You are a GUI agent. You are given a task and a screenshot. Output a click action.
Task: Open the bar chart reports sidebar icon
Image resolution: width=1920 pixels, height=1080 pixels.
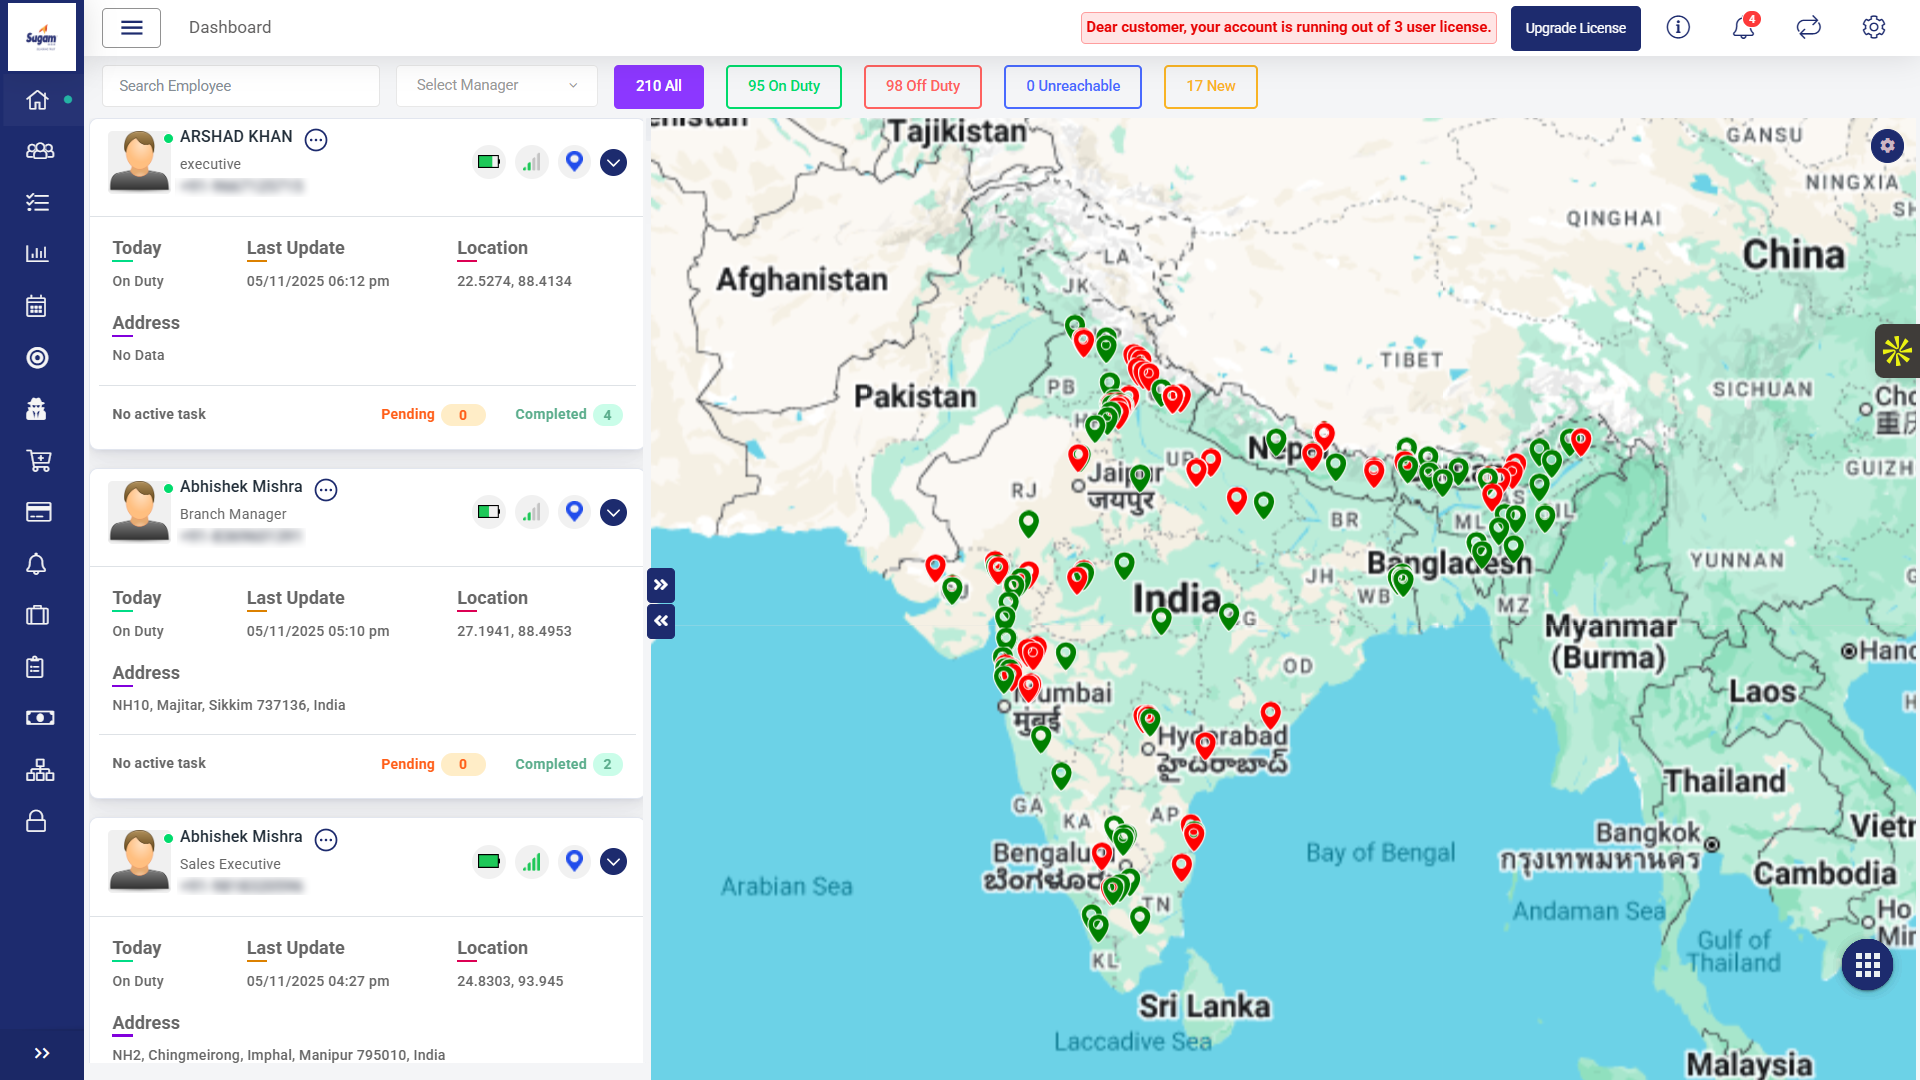pyautogui.click(x=37, y=254)
